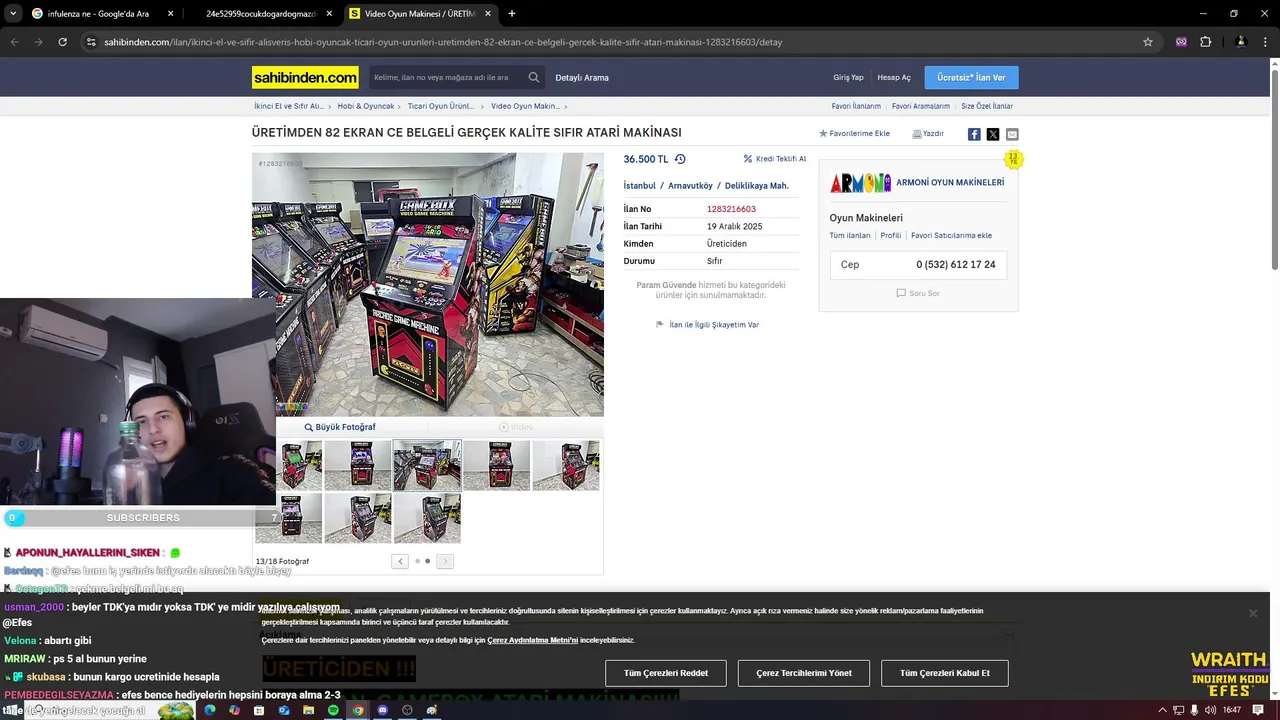Click Çerez Tercihlerimi Yönet button
Screen dimensions: 1280x720
click(804, 673)
